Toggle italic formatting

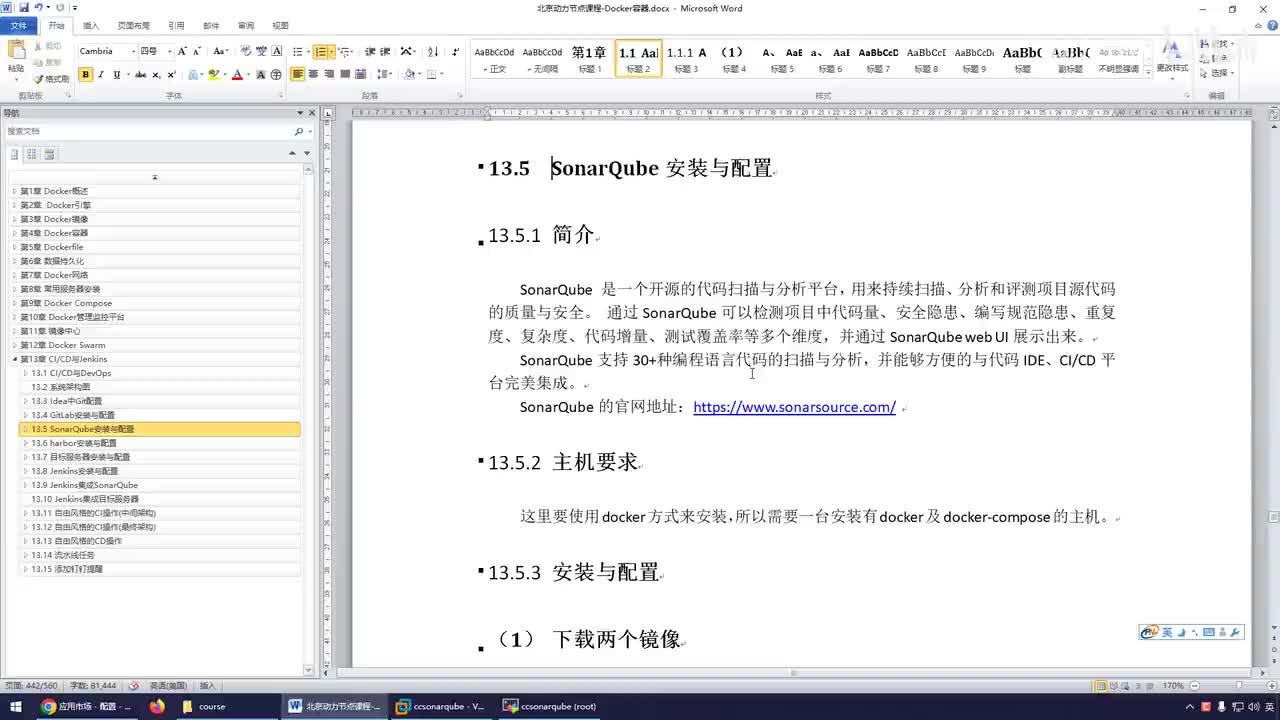point(101,75)
